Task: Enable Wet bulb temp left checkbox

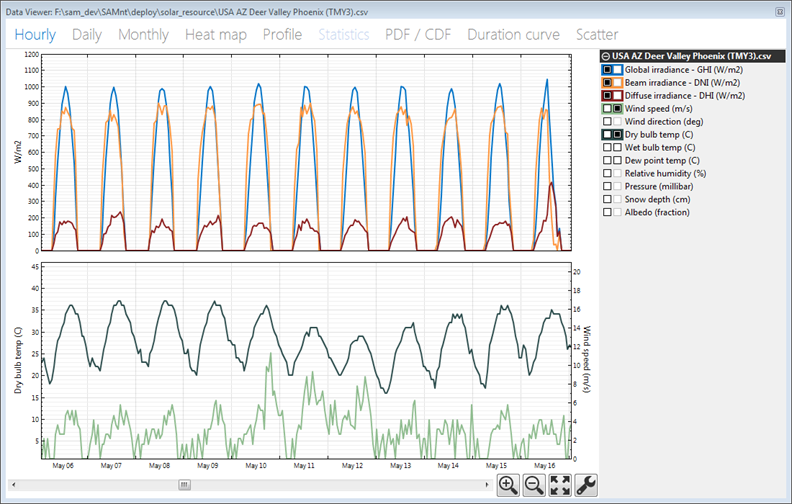Action: (x=607, y=147)
